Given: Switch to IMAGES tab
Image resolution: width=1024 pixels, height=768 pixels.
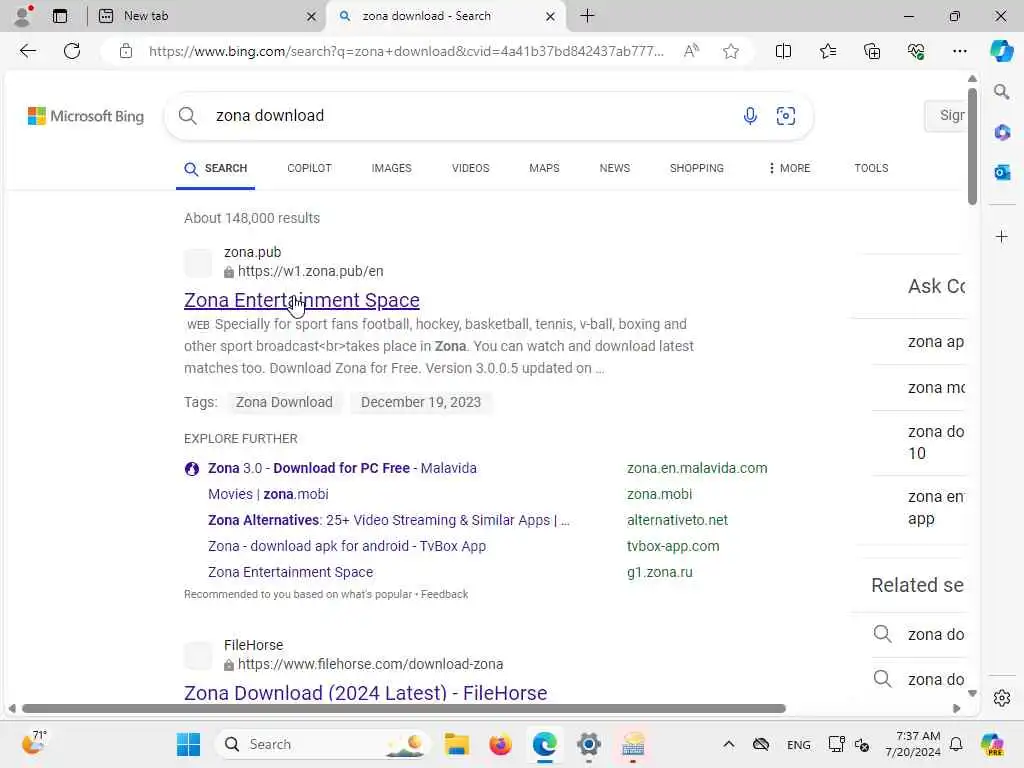Looking at the screenshot, I should coord(391,168).
